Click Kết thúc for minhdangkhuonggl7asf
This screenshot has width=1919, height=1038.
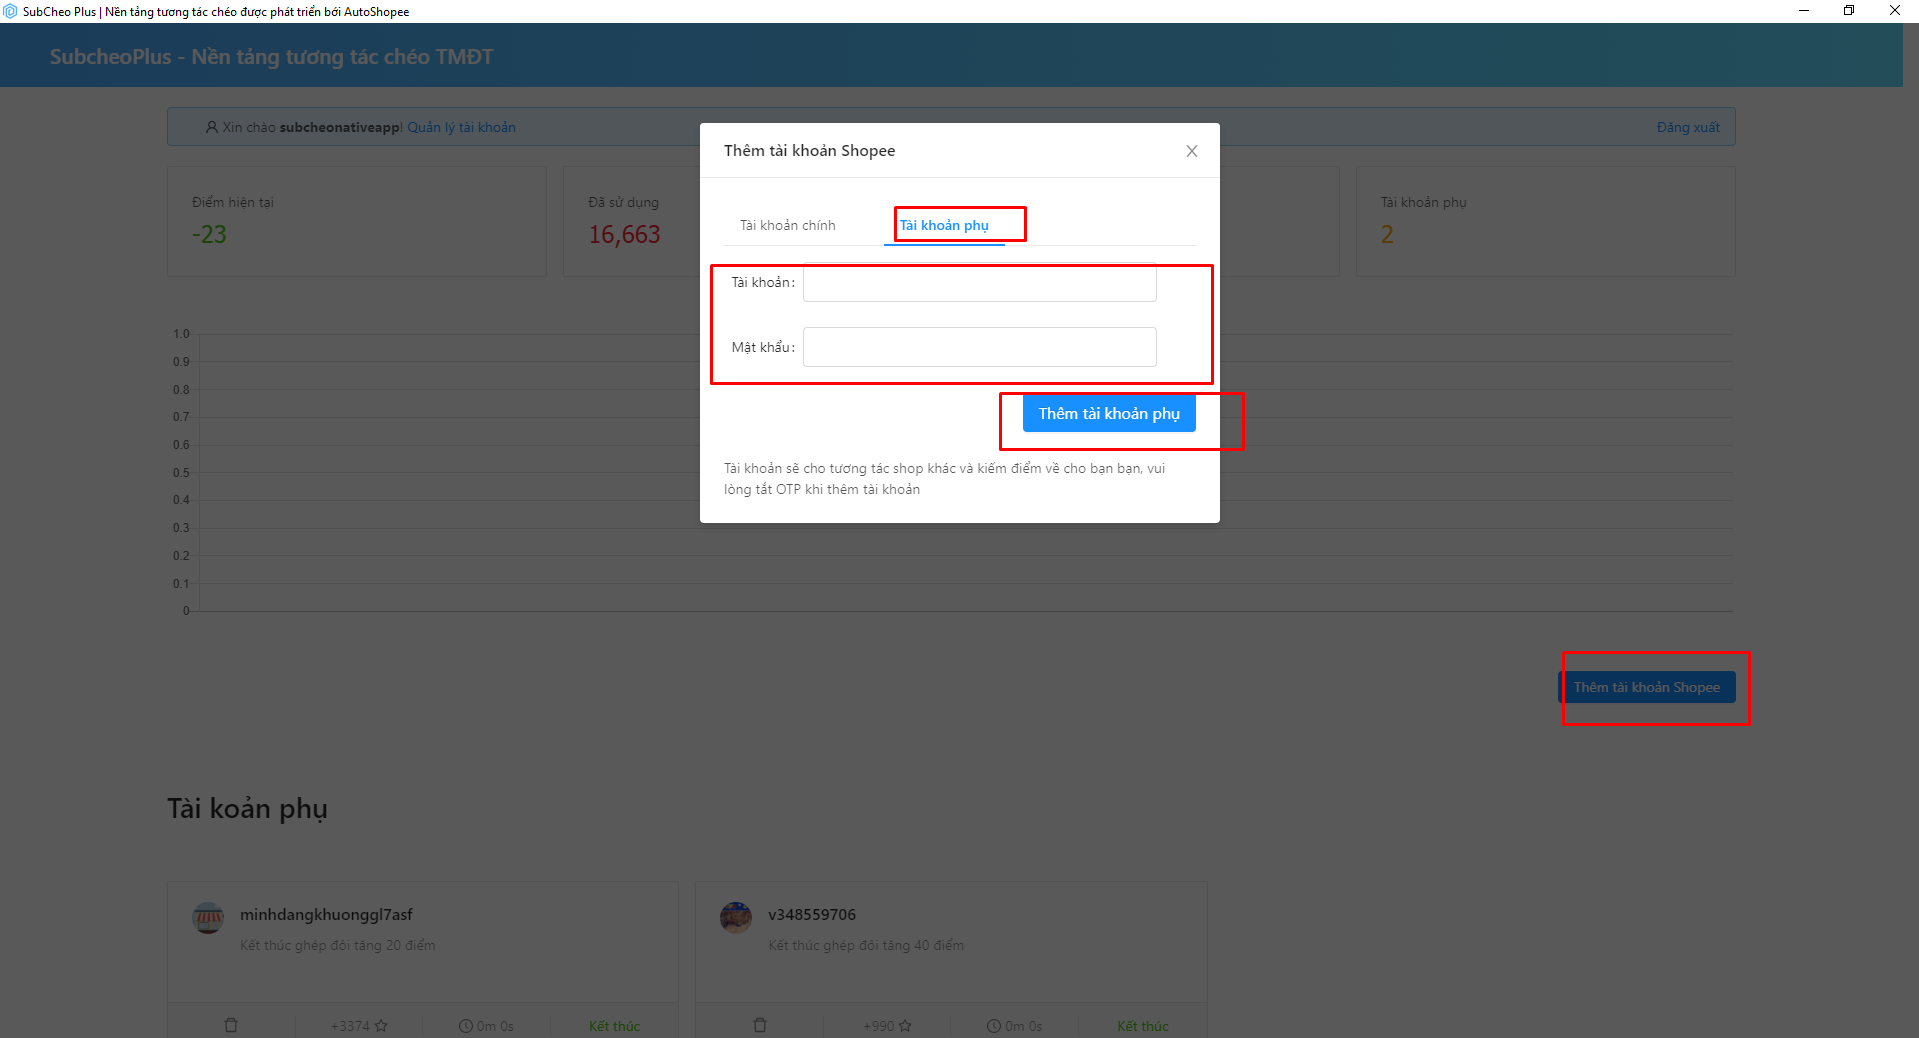614,1026
